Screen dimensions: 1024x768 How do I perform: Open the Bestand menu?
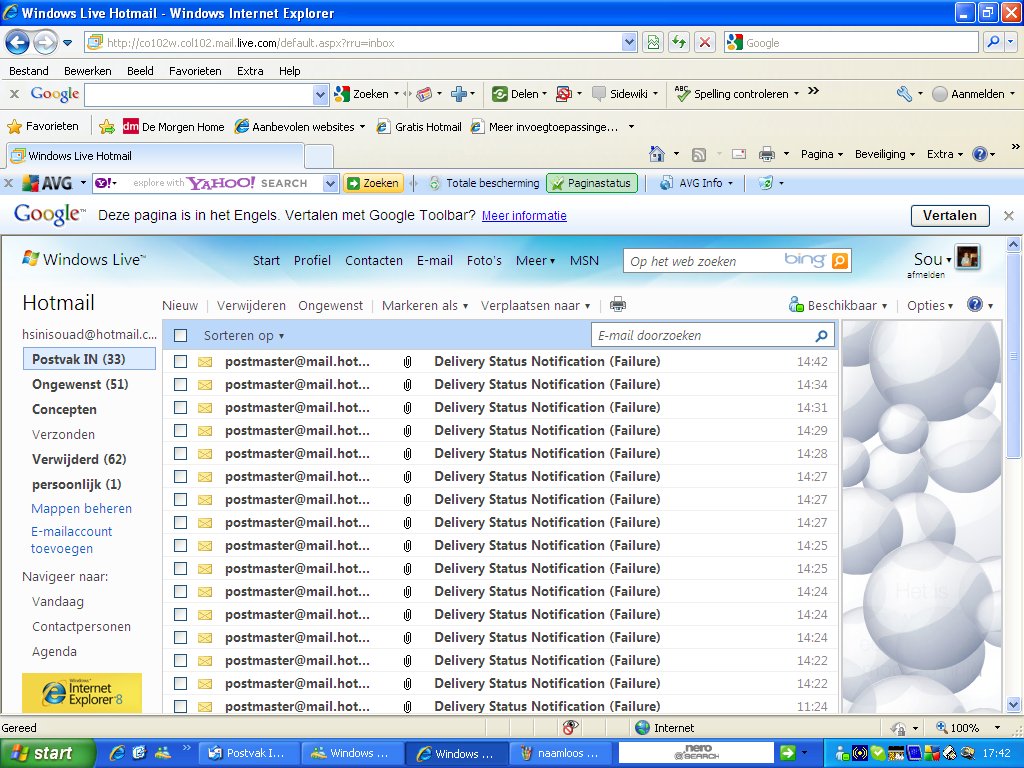[29, 71]
